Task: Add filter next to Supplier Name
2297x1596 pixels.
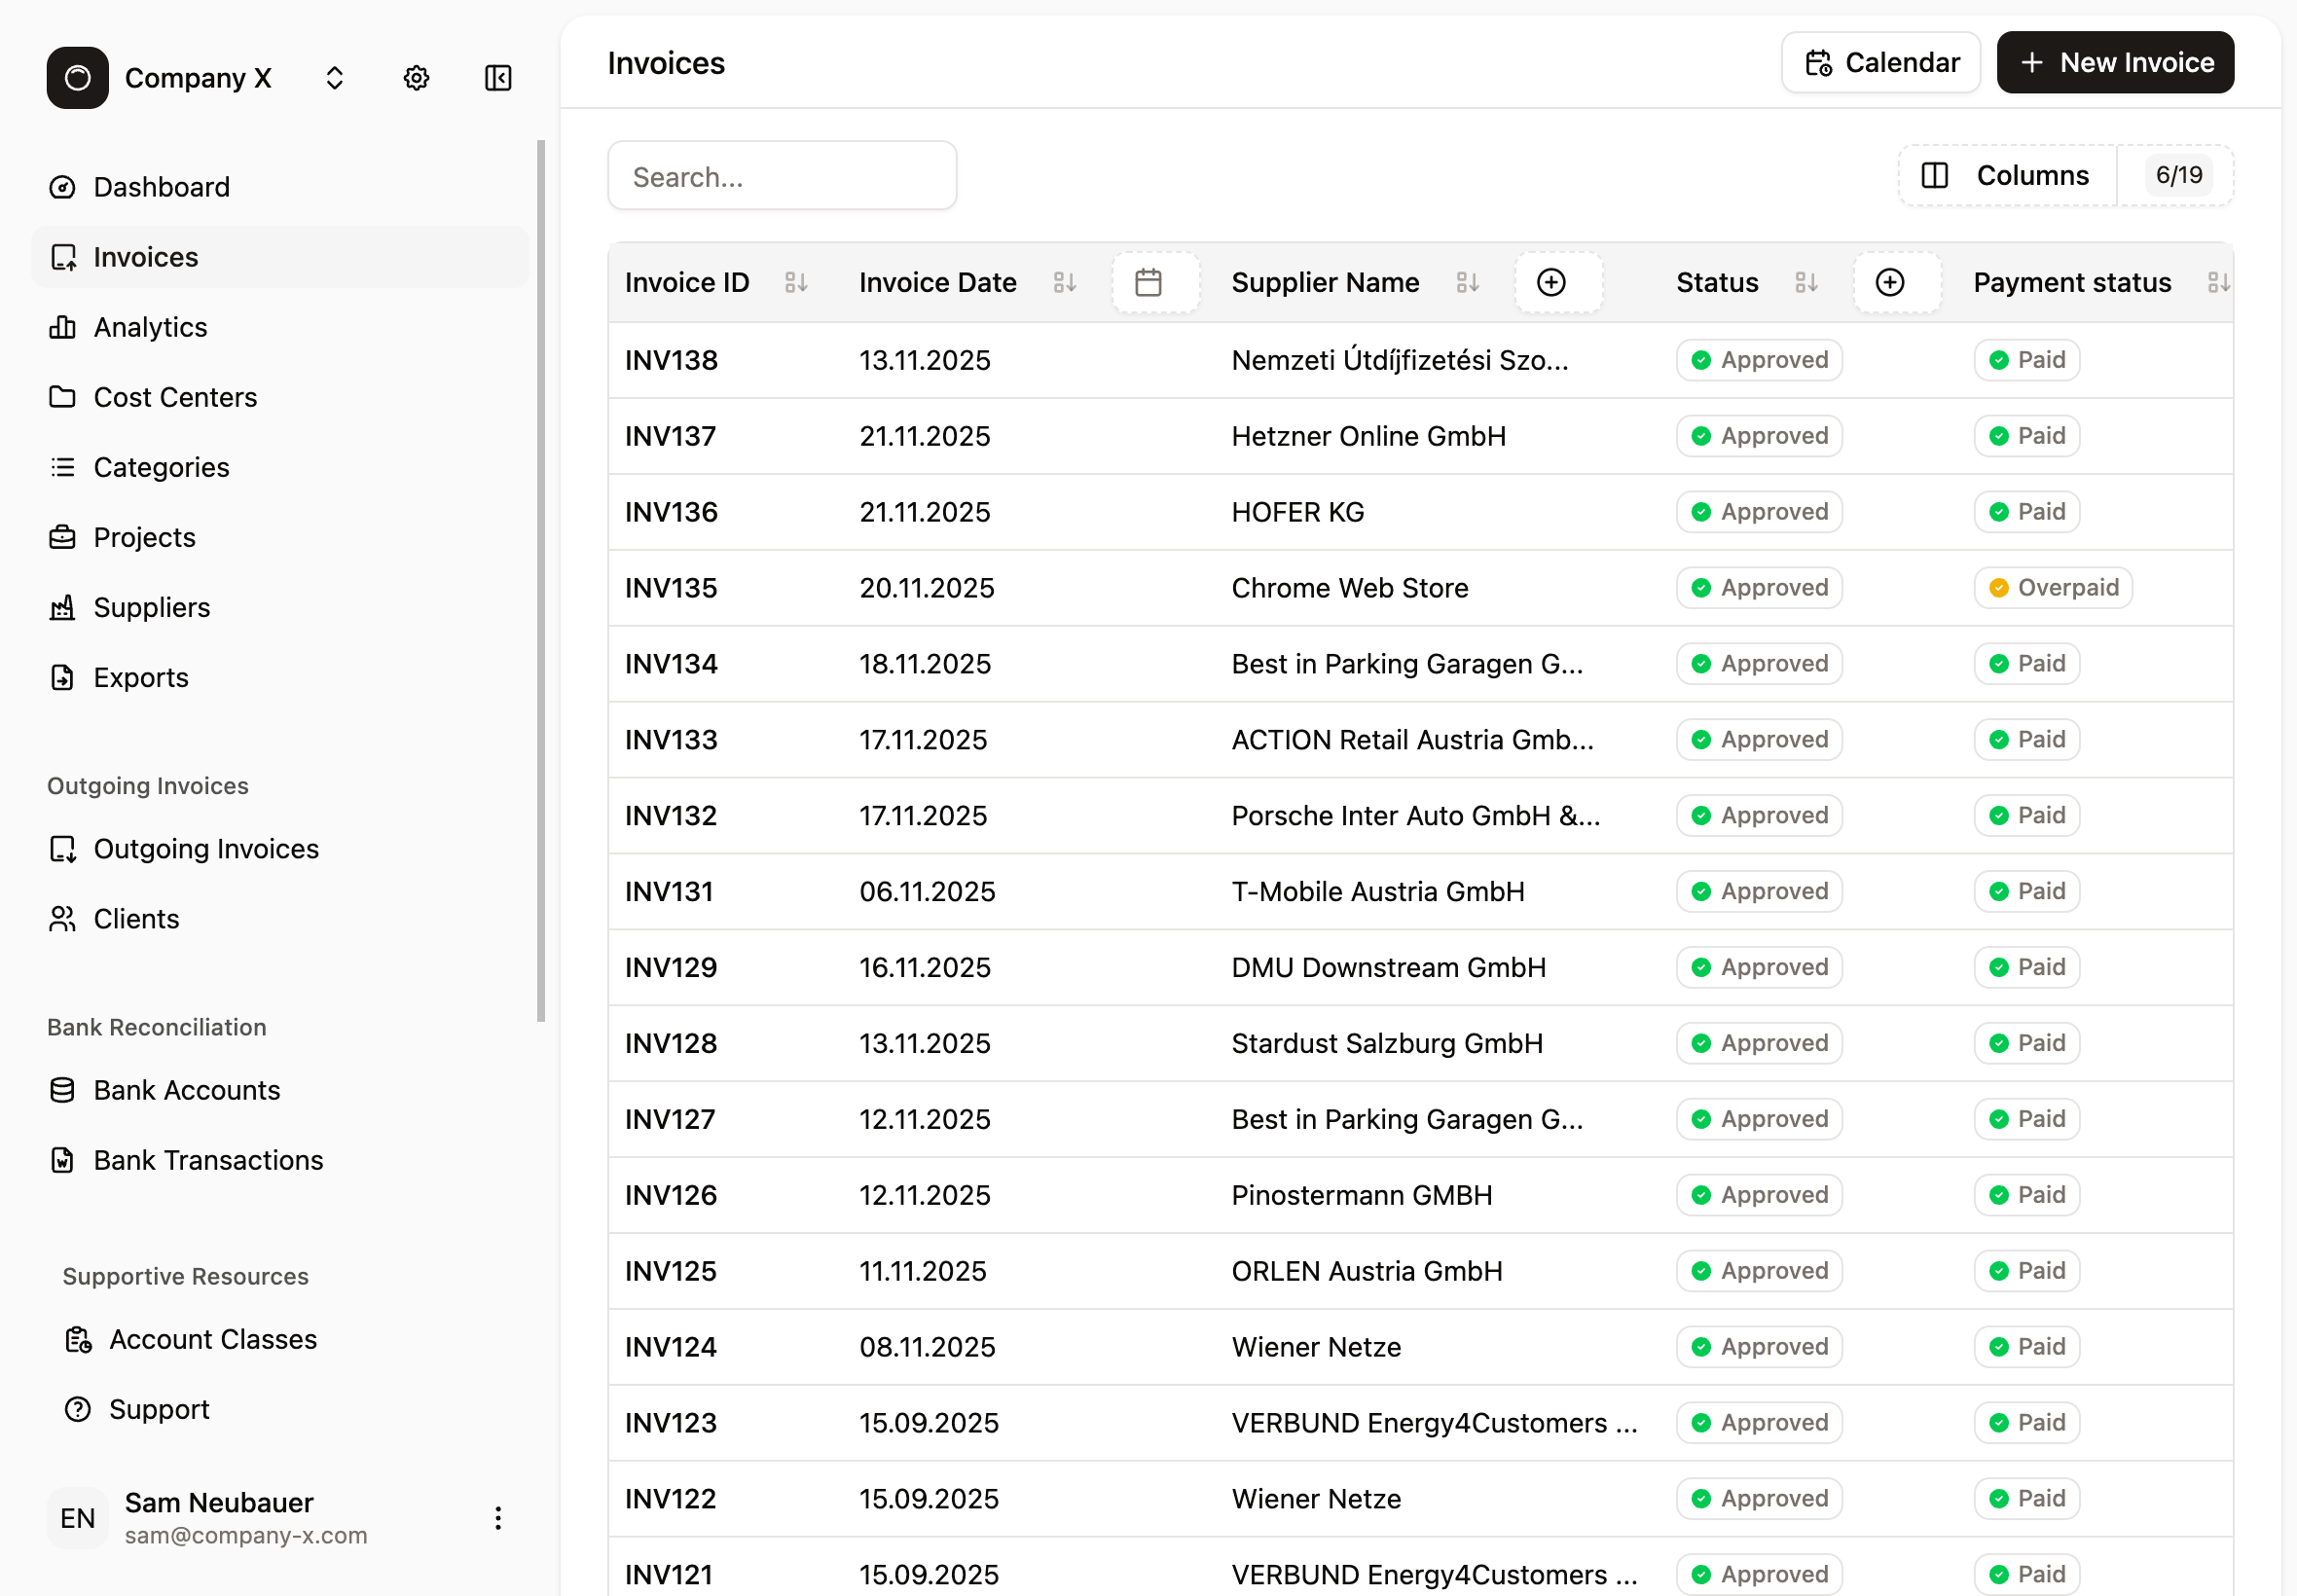Action: point(1551,283)
